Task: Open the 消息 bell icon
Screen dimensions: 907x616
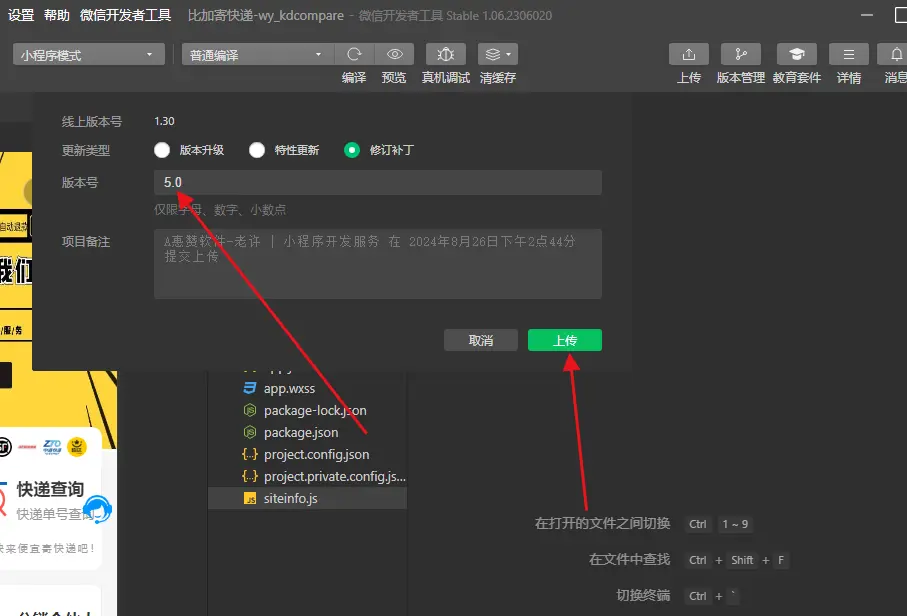Action: [x=895, y=54]
